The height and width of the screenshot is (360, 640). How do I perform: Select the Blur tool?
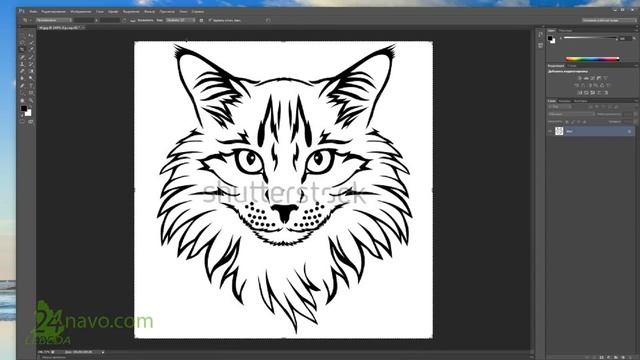[22, 78]
